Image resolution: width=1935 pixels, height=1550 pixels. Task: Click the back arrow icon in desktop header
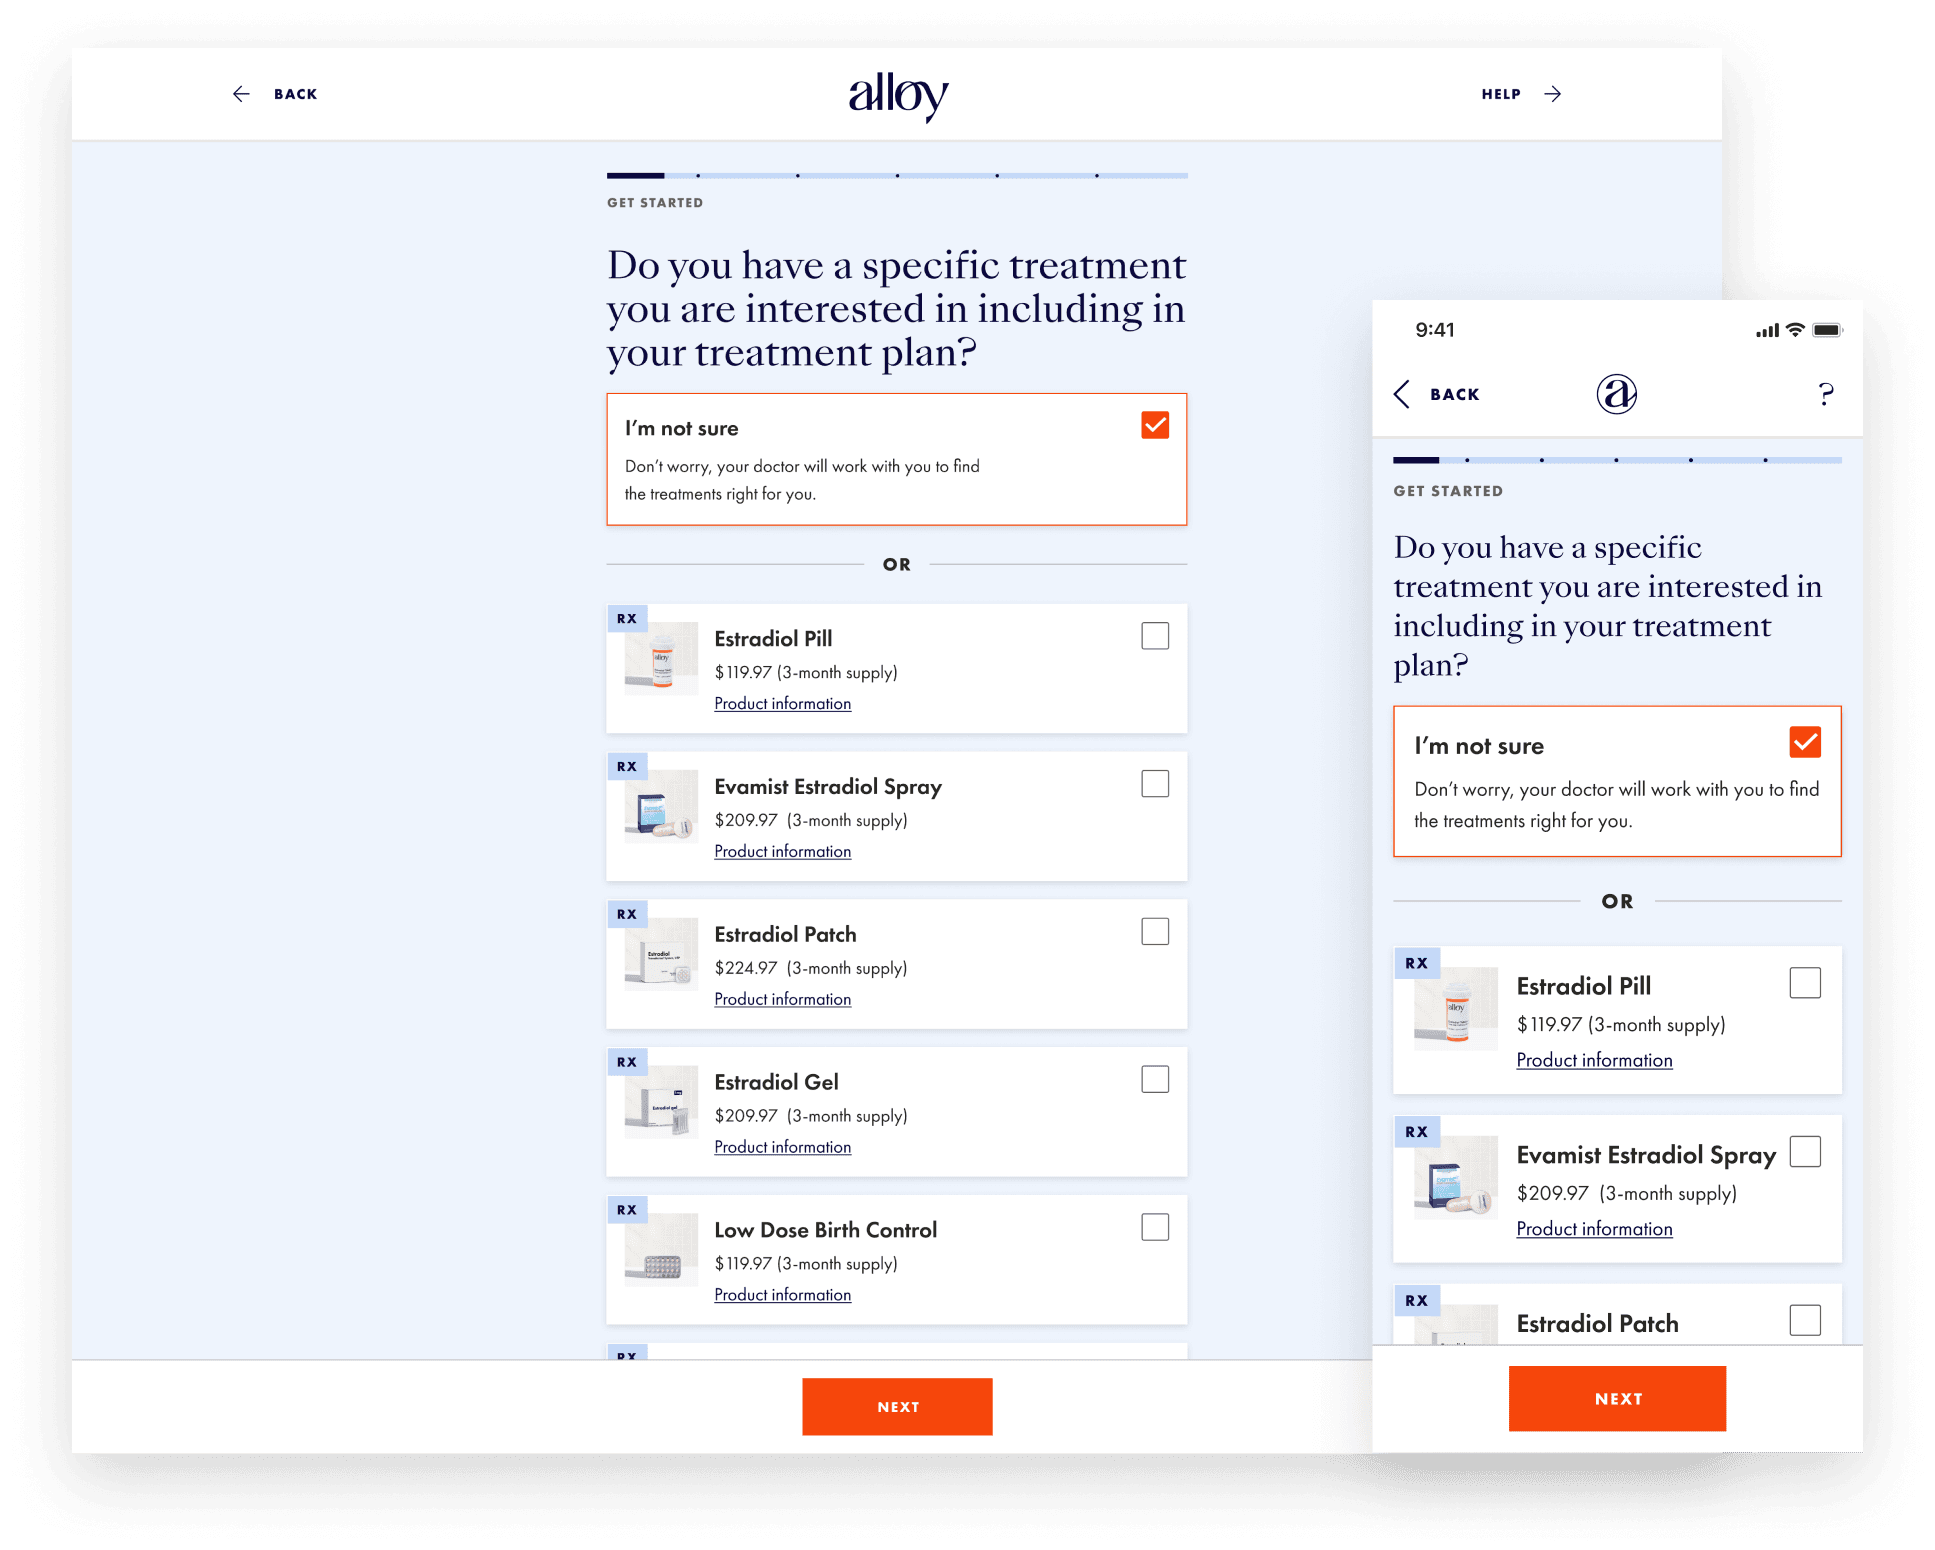click(241, 94)
